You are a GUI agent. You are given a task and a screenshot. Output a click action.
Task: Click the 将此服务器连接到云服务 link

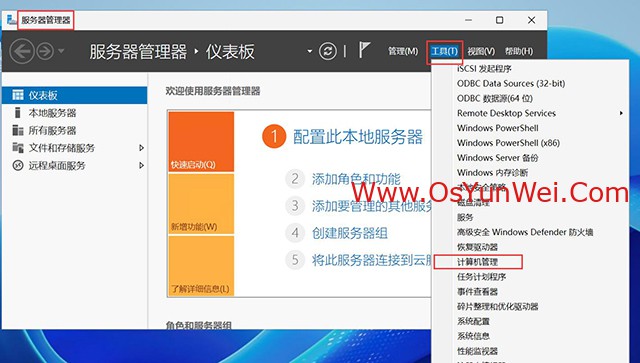coord(371,260)
